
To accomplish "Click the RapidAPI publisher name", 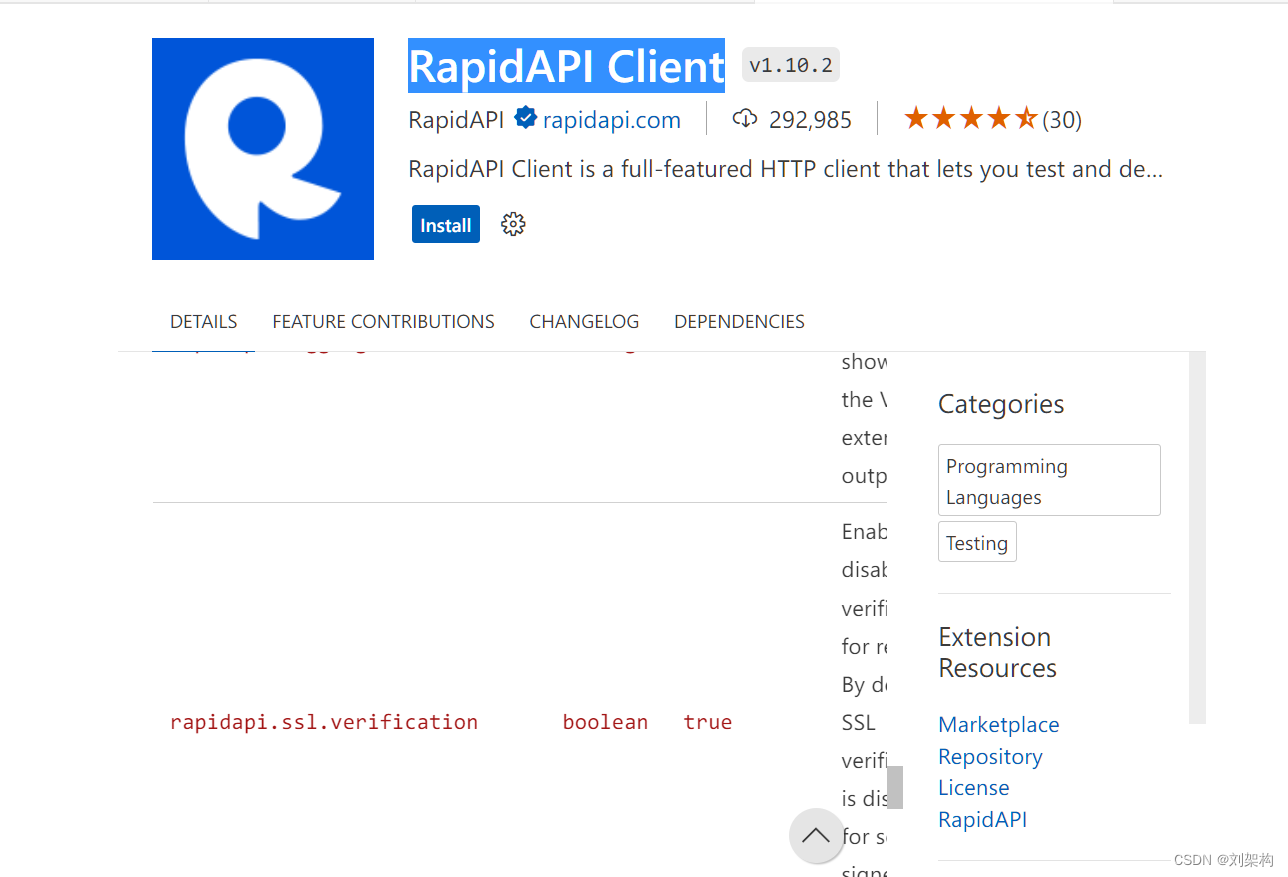I will pyautogui.click(x=456, y=120).
